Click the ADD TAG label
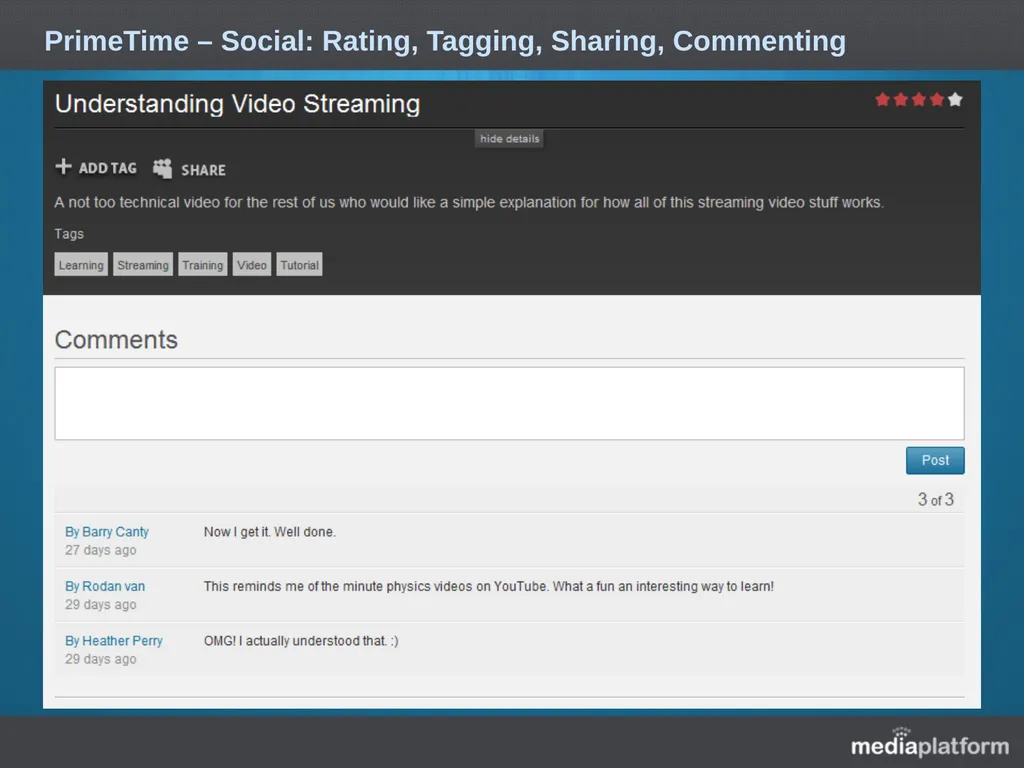Image resolution: width=1024 pixels, height=768 pixels. tap(108, 168)
